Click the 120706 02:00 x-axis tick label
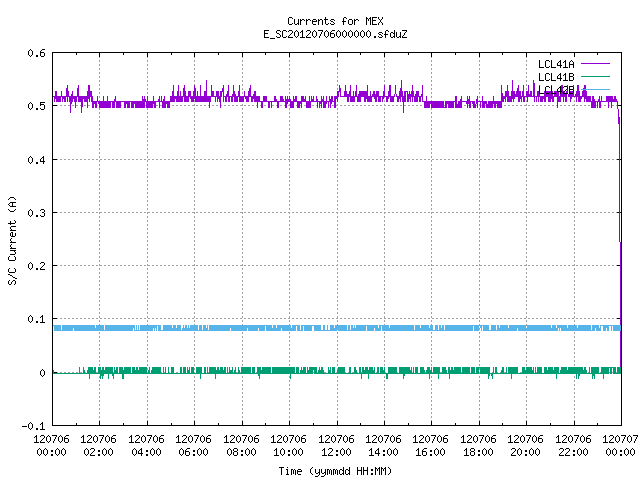640x480 pixels. click(x=98, y=445)
